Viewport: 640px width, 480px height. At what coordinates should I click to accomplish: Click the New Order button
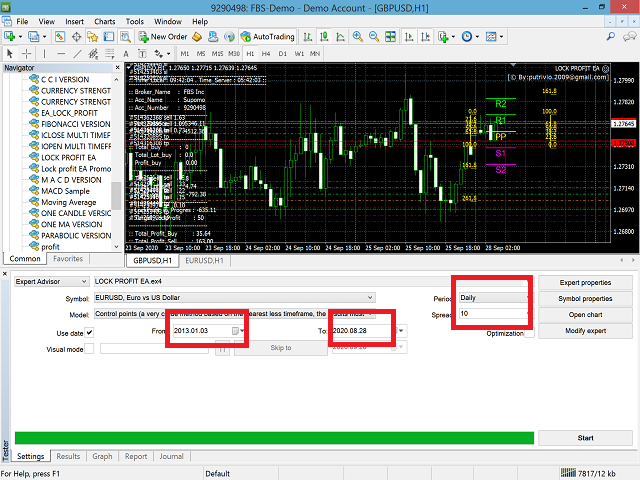(x=163, y=37)
